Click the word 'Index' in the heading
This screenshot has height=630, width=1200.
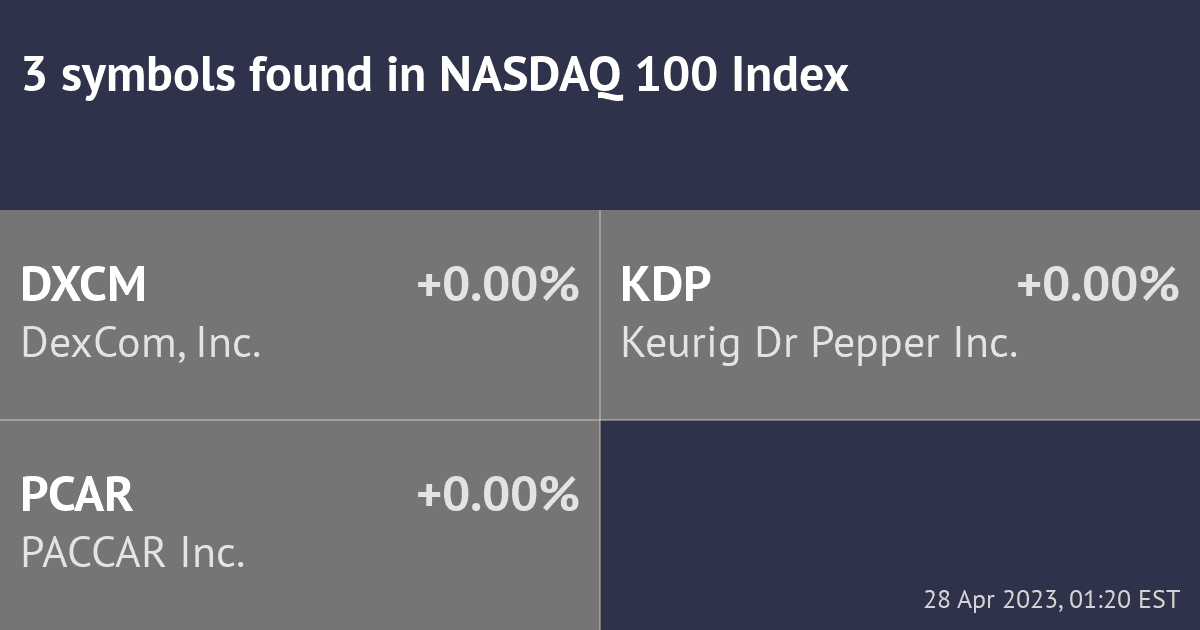[x=791, y=77]
